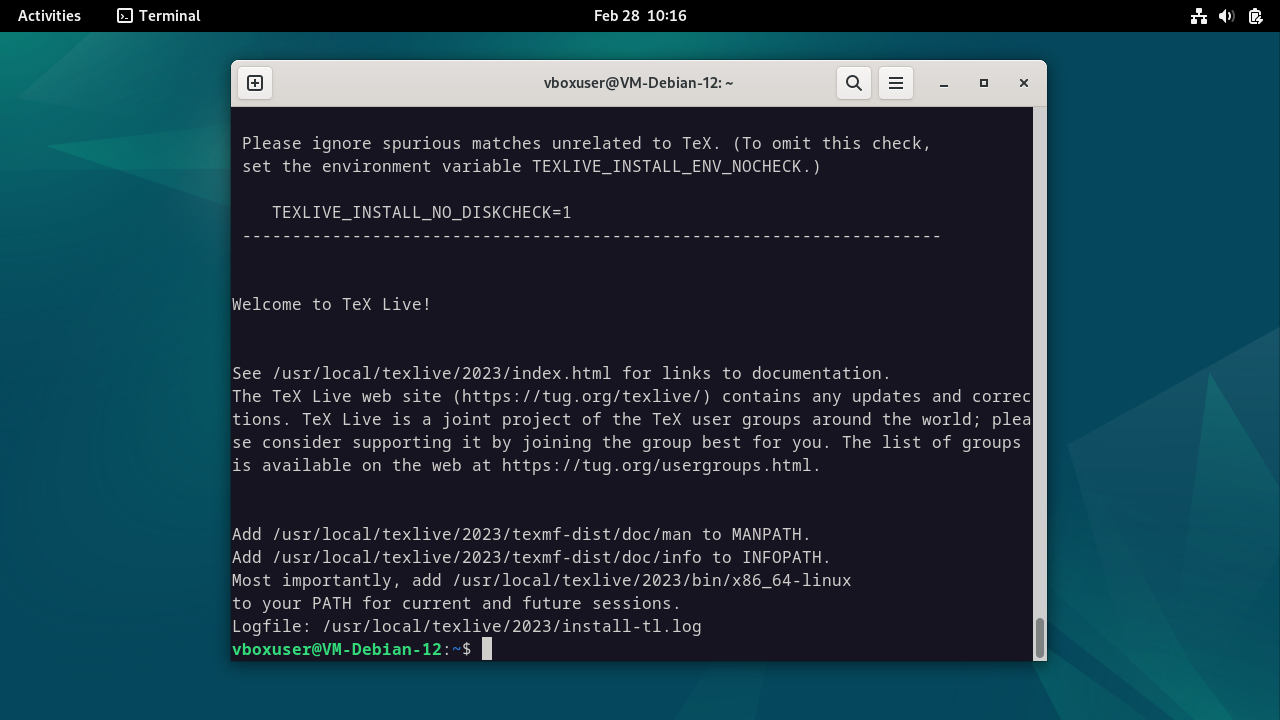Click the install-tl.log logfile path
Image resolution: width=1280 pixels, height=720 pixels.
tap(512, 626)
